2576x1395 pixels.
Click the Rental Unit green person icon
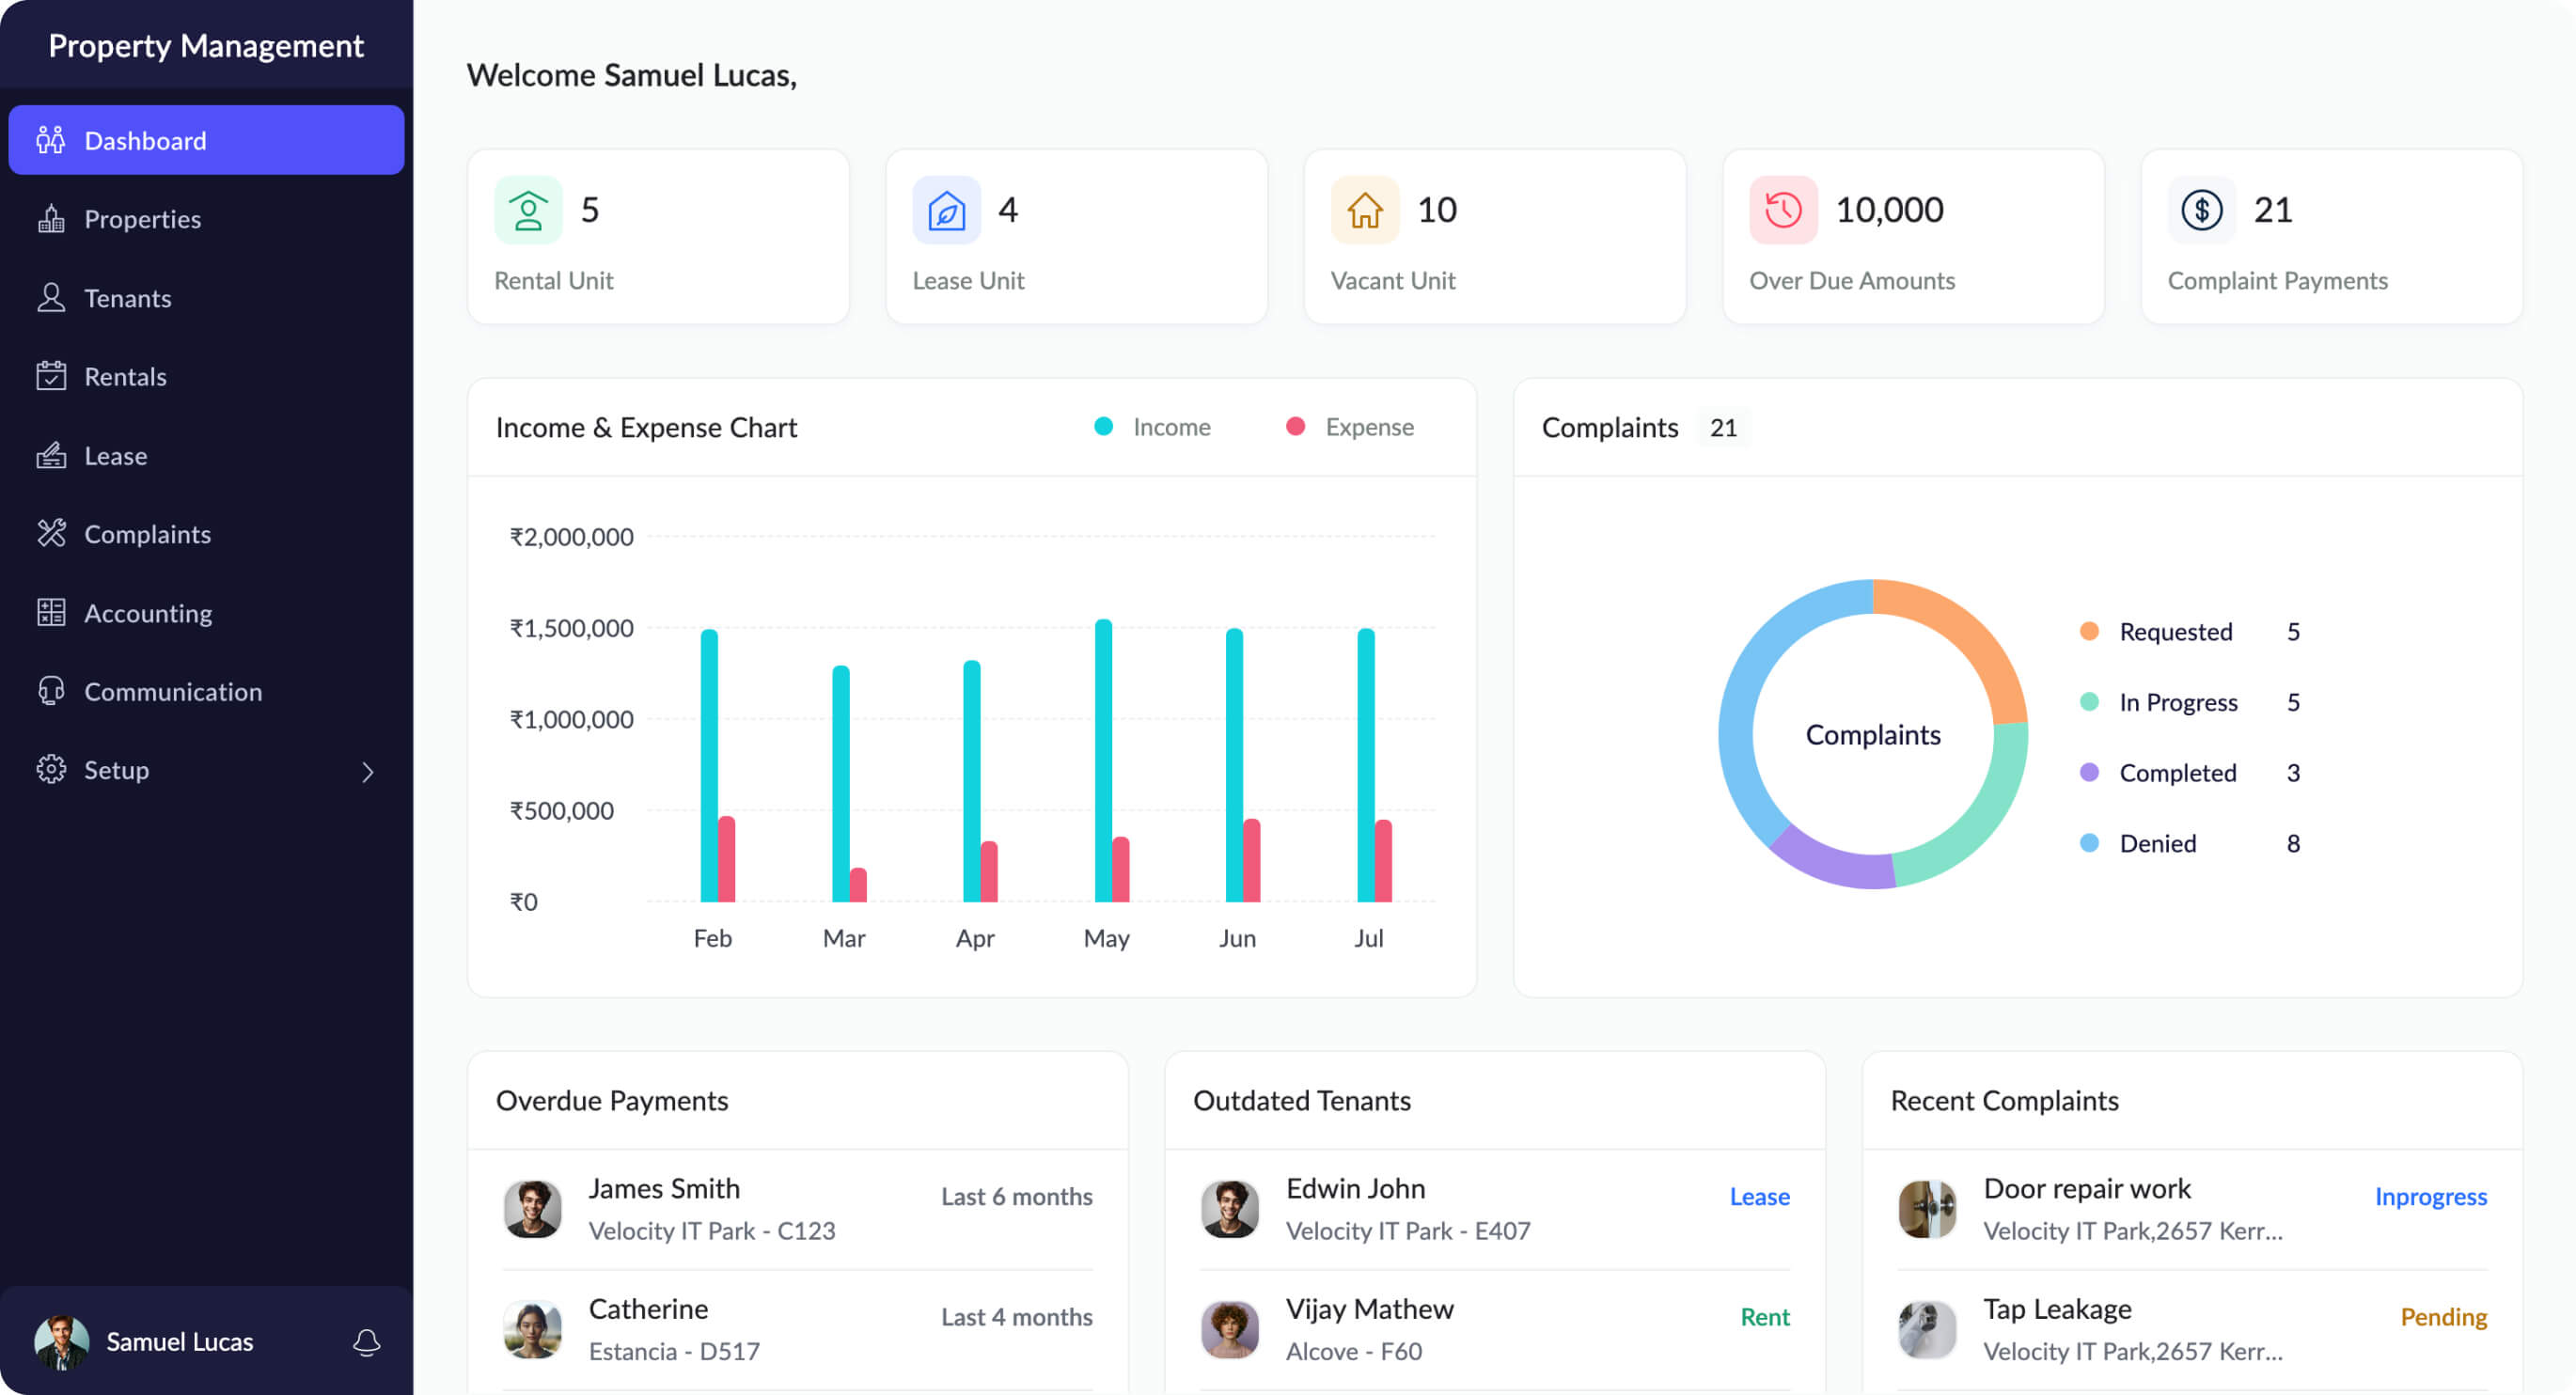tap(528, 210)
